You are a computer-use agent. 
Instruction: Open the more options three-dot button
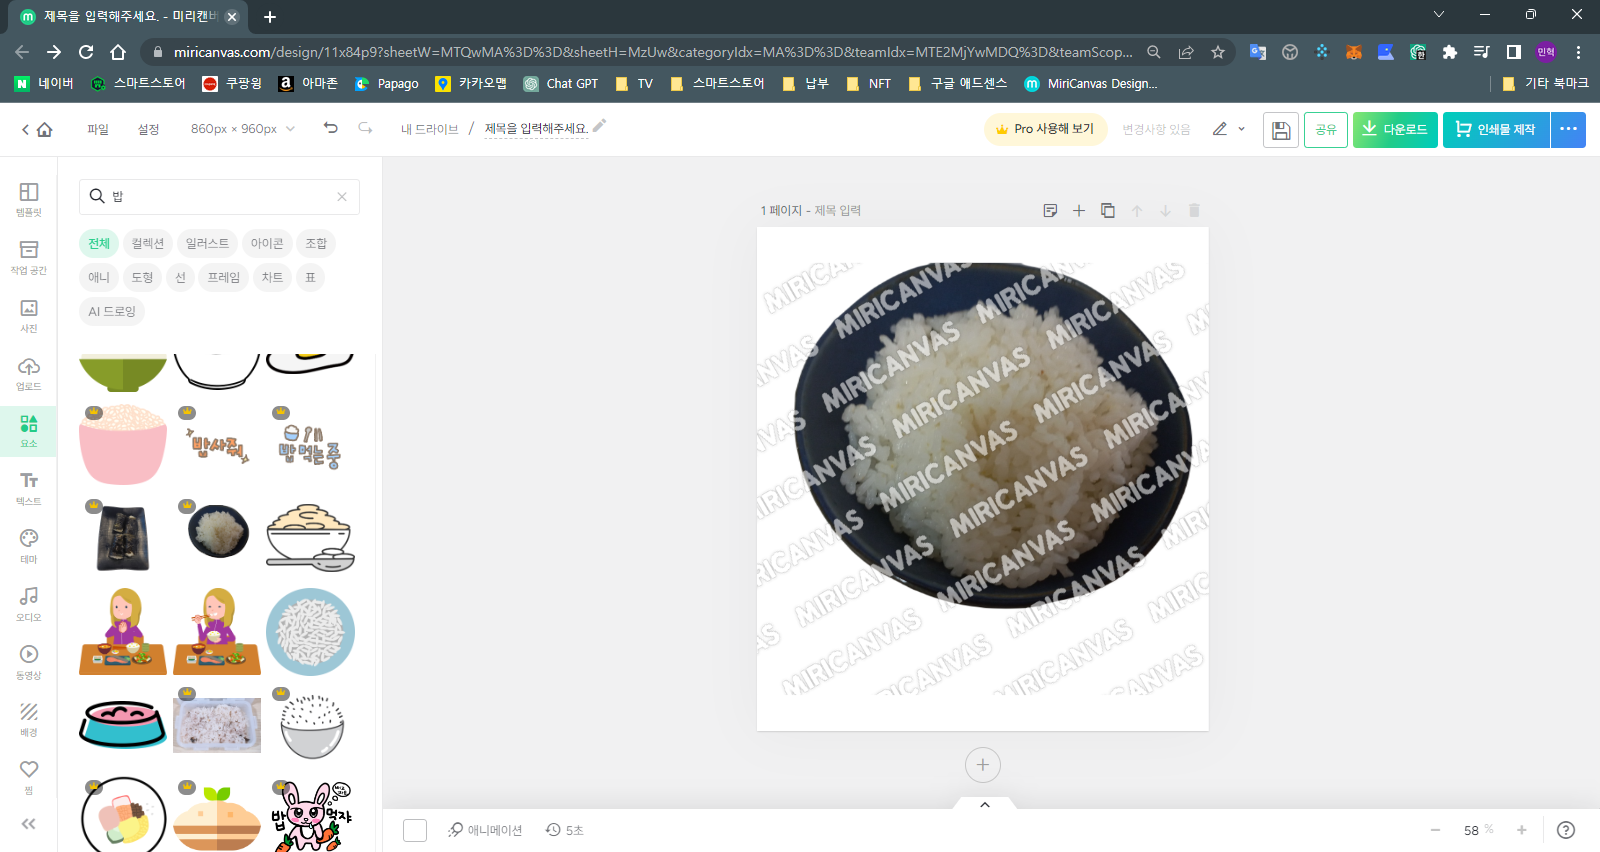pos(1568,130)
